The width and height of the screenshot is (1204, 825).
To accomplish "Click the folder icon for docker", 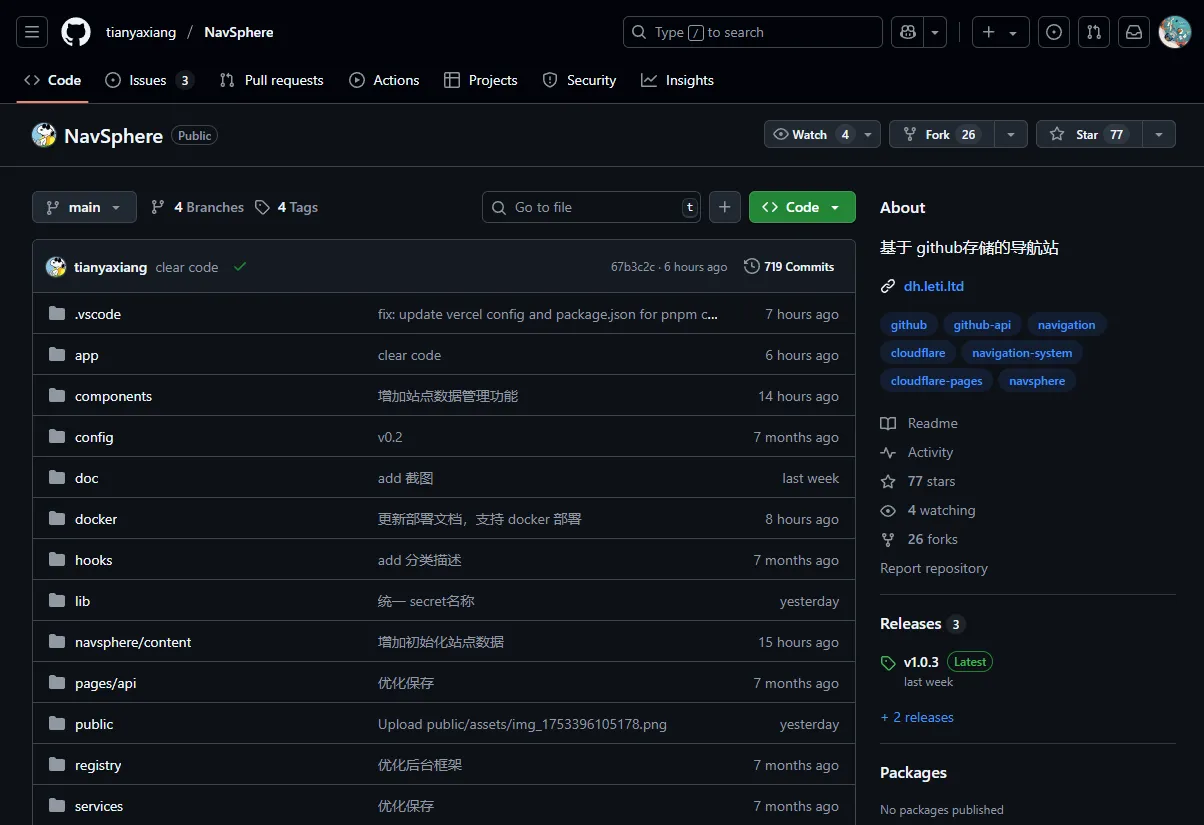I will click(57, 519).
